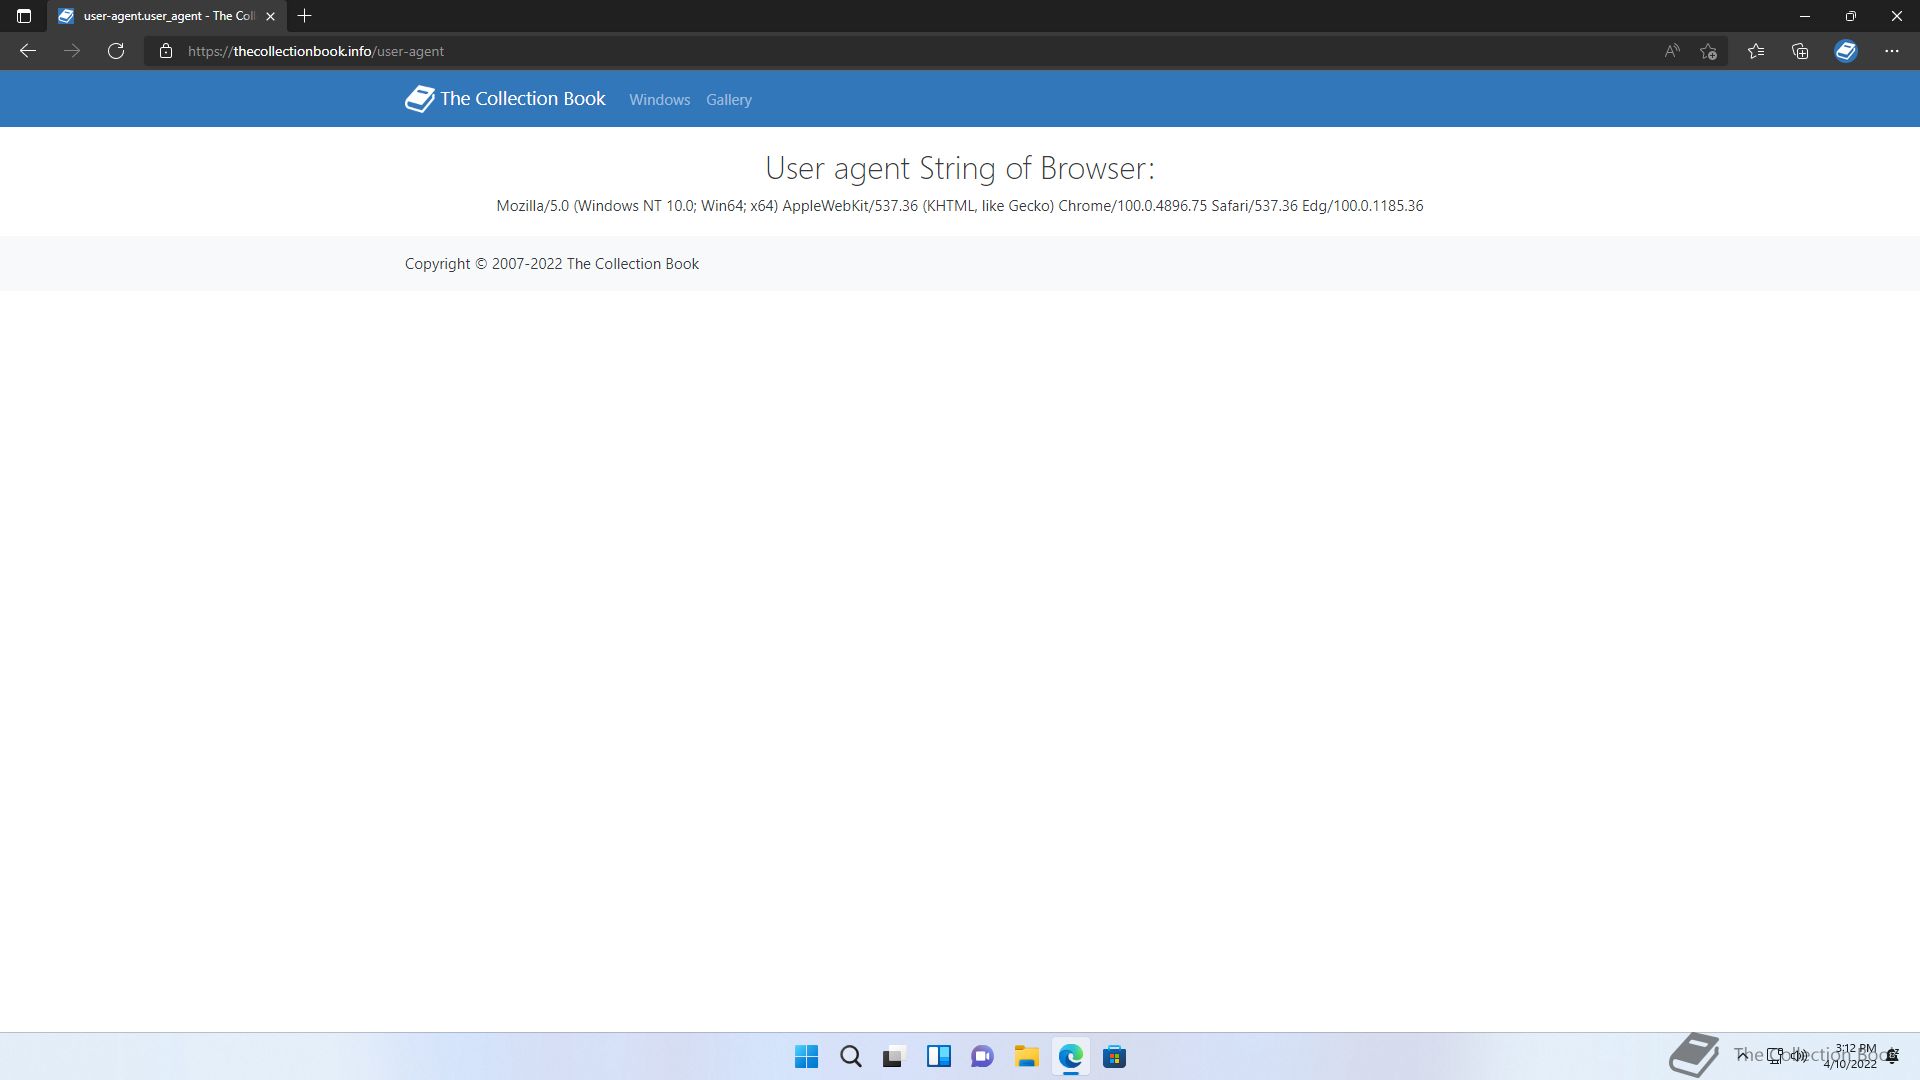The width and height of the screenshot is (1920, 1080).
Task: Click the Collection Book extension icon
Action: point(1846,51)
